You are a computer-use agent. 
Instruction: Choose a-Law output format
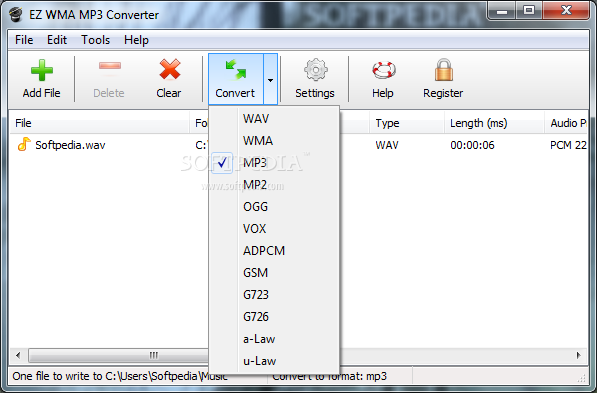click(274, 339)
